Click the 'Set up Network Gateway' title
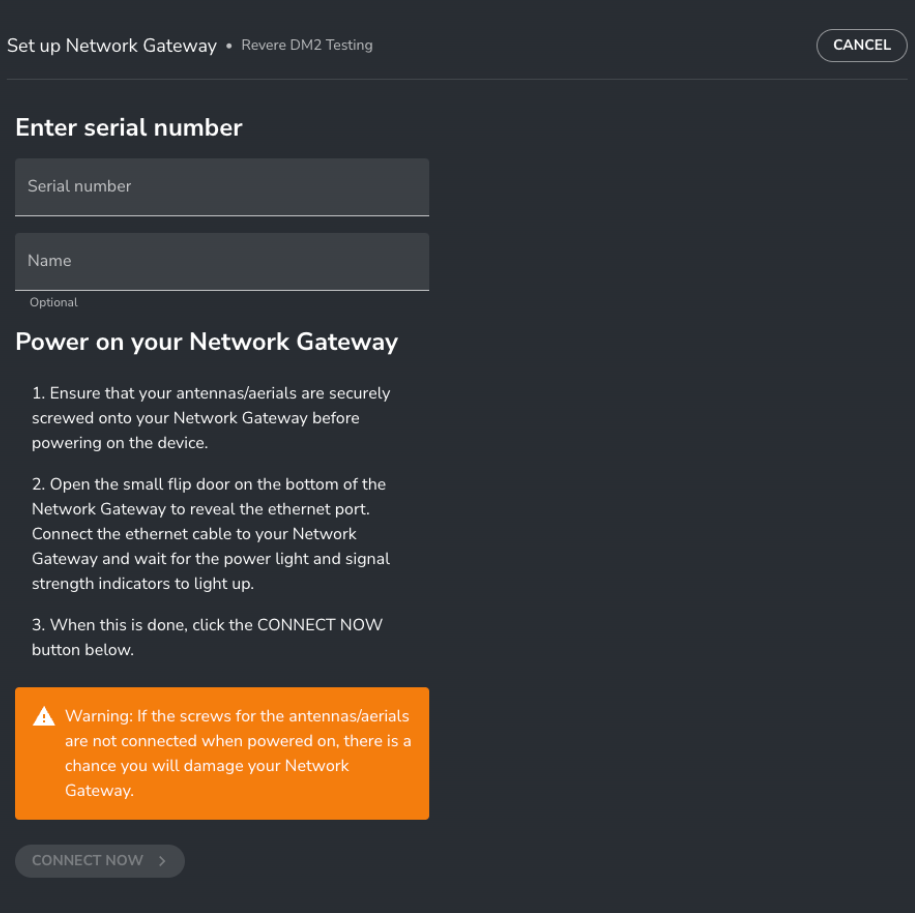 click(x=112, y=46)
